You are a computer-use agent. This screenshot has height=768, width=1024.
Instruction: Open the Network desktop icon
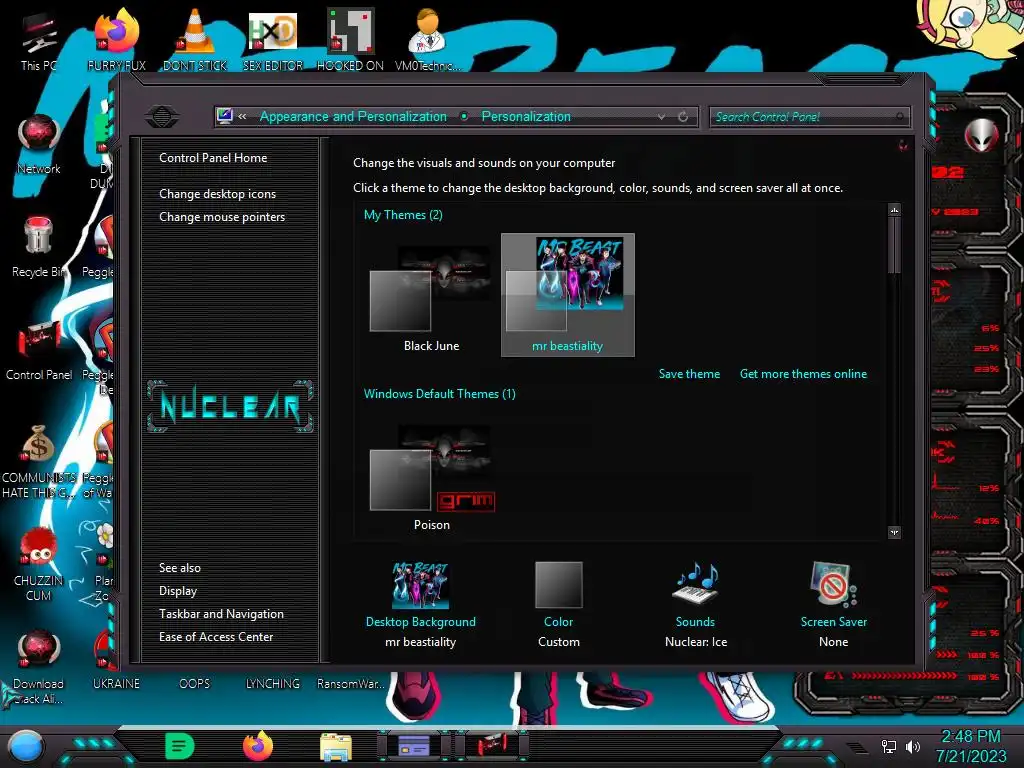pos(39,145)
